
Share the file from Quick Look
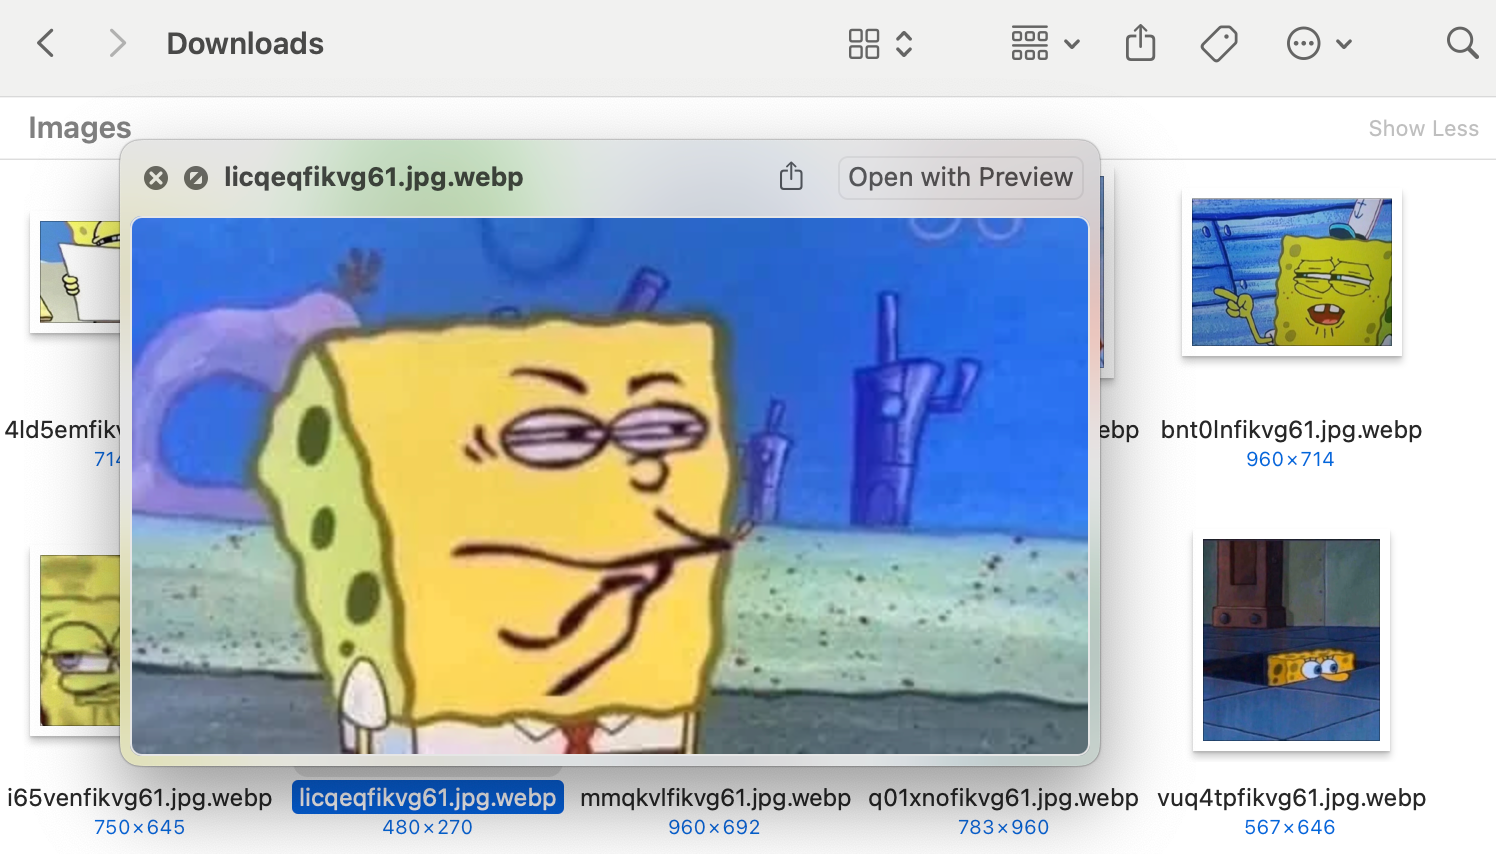pos(791,176)
